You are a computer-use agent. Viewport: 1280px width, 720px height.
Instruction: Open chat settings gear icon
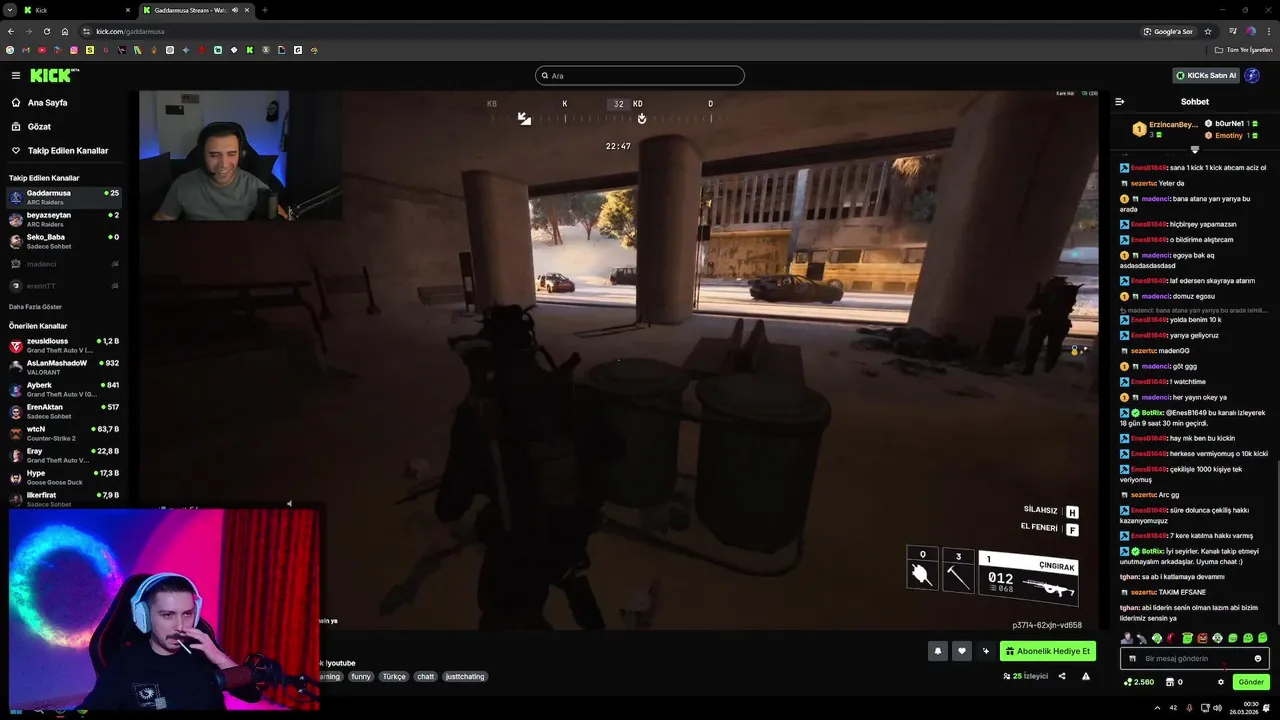click(x=1220, y=682)
